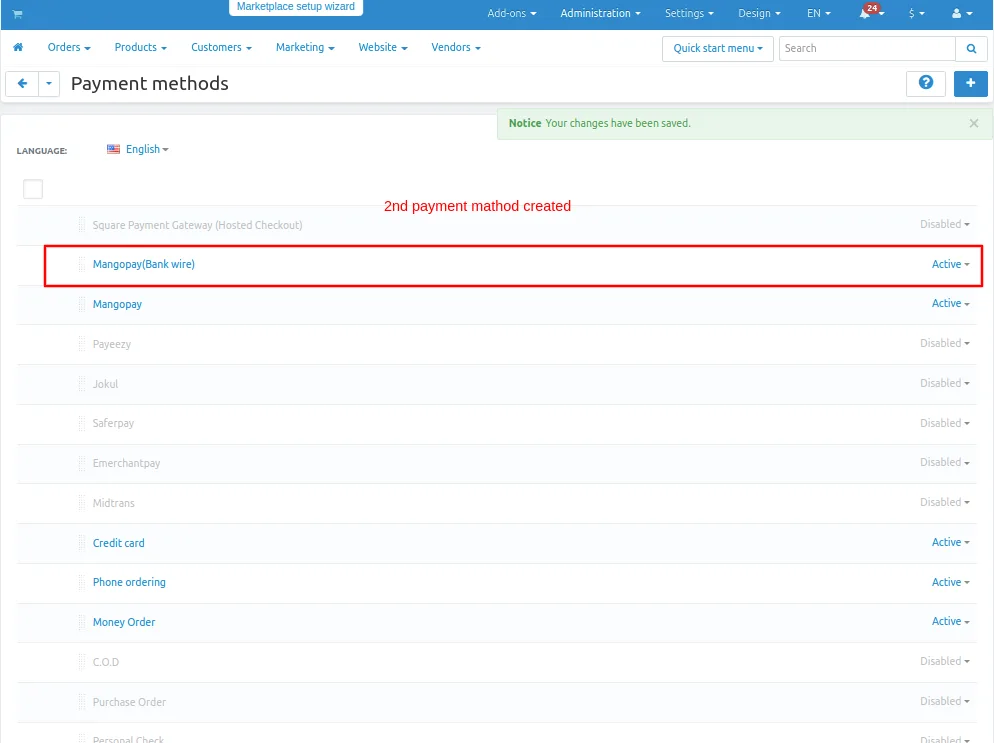Go back using the left arrow button
This screenshot has height=743, width=994.
click(22, 84)
